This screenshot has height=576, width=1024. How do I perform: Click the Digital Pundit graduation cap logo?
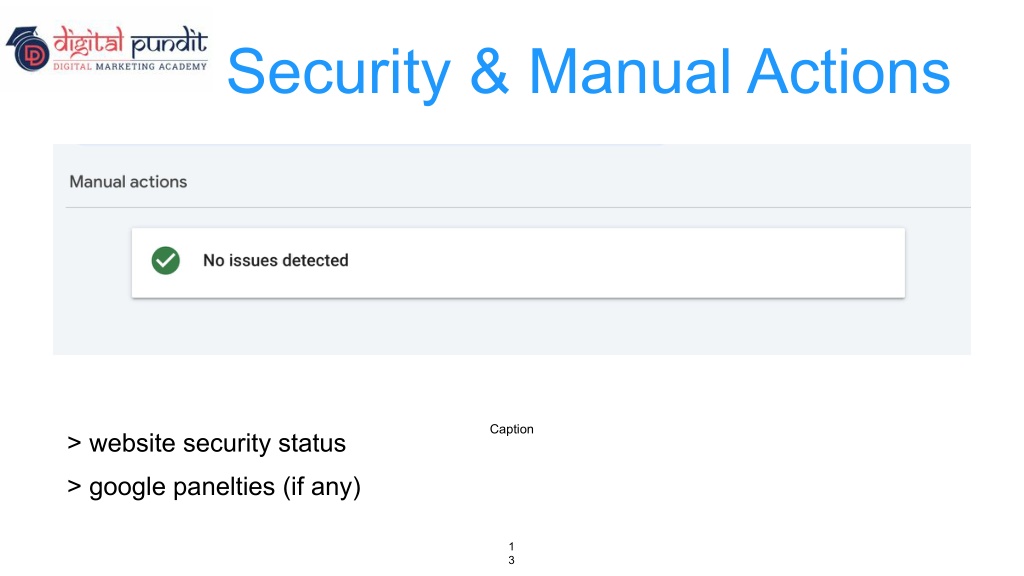click(27, 48)
